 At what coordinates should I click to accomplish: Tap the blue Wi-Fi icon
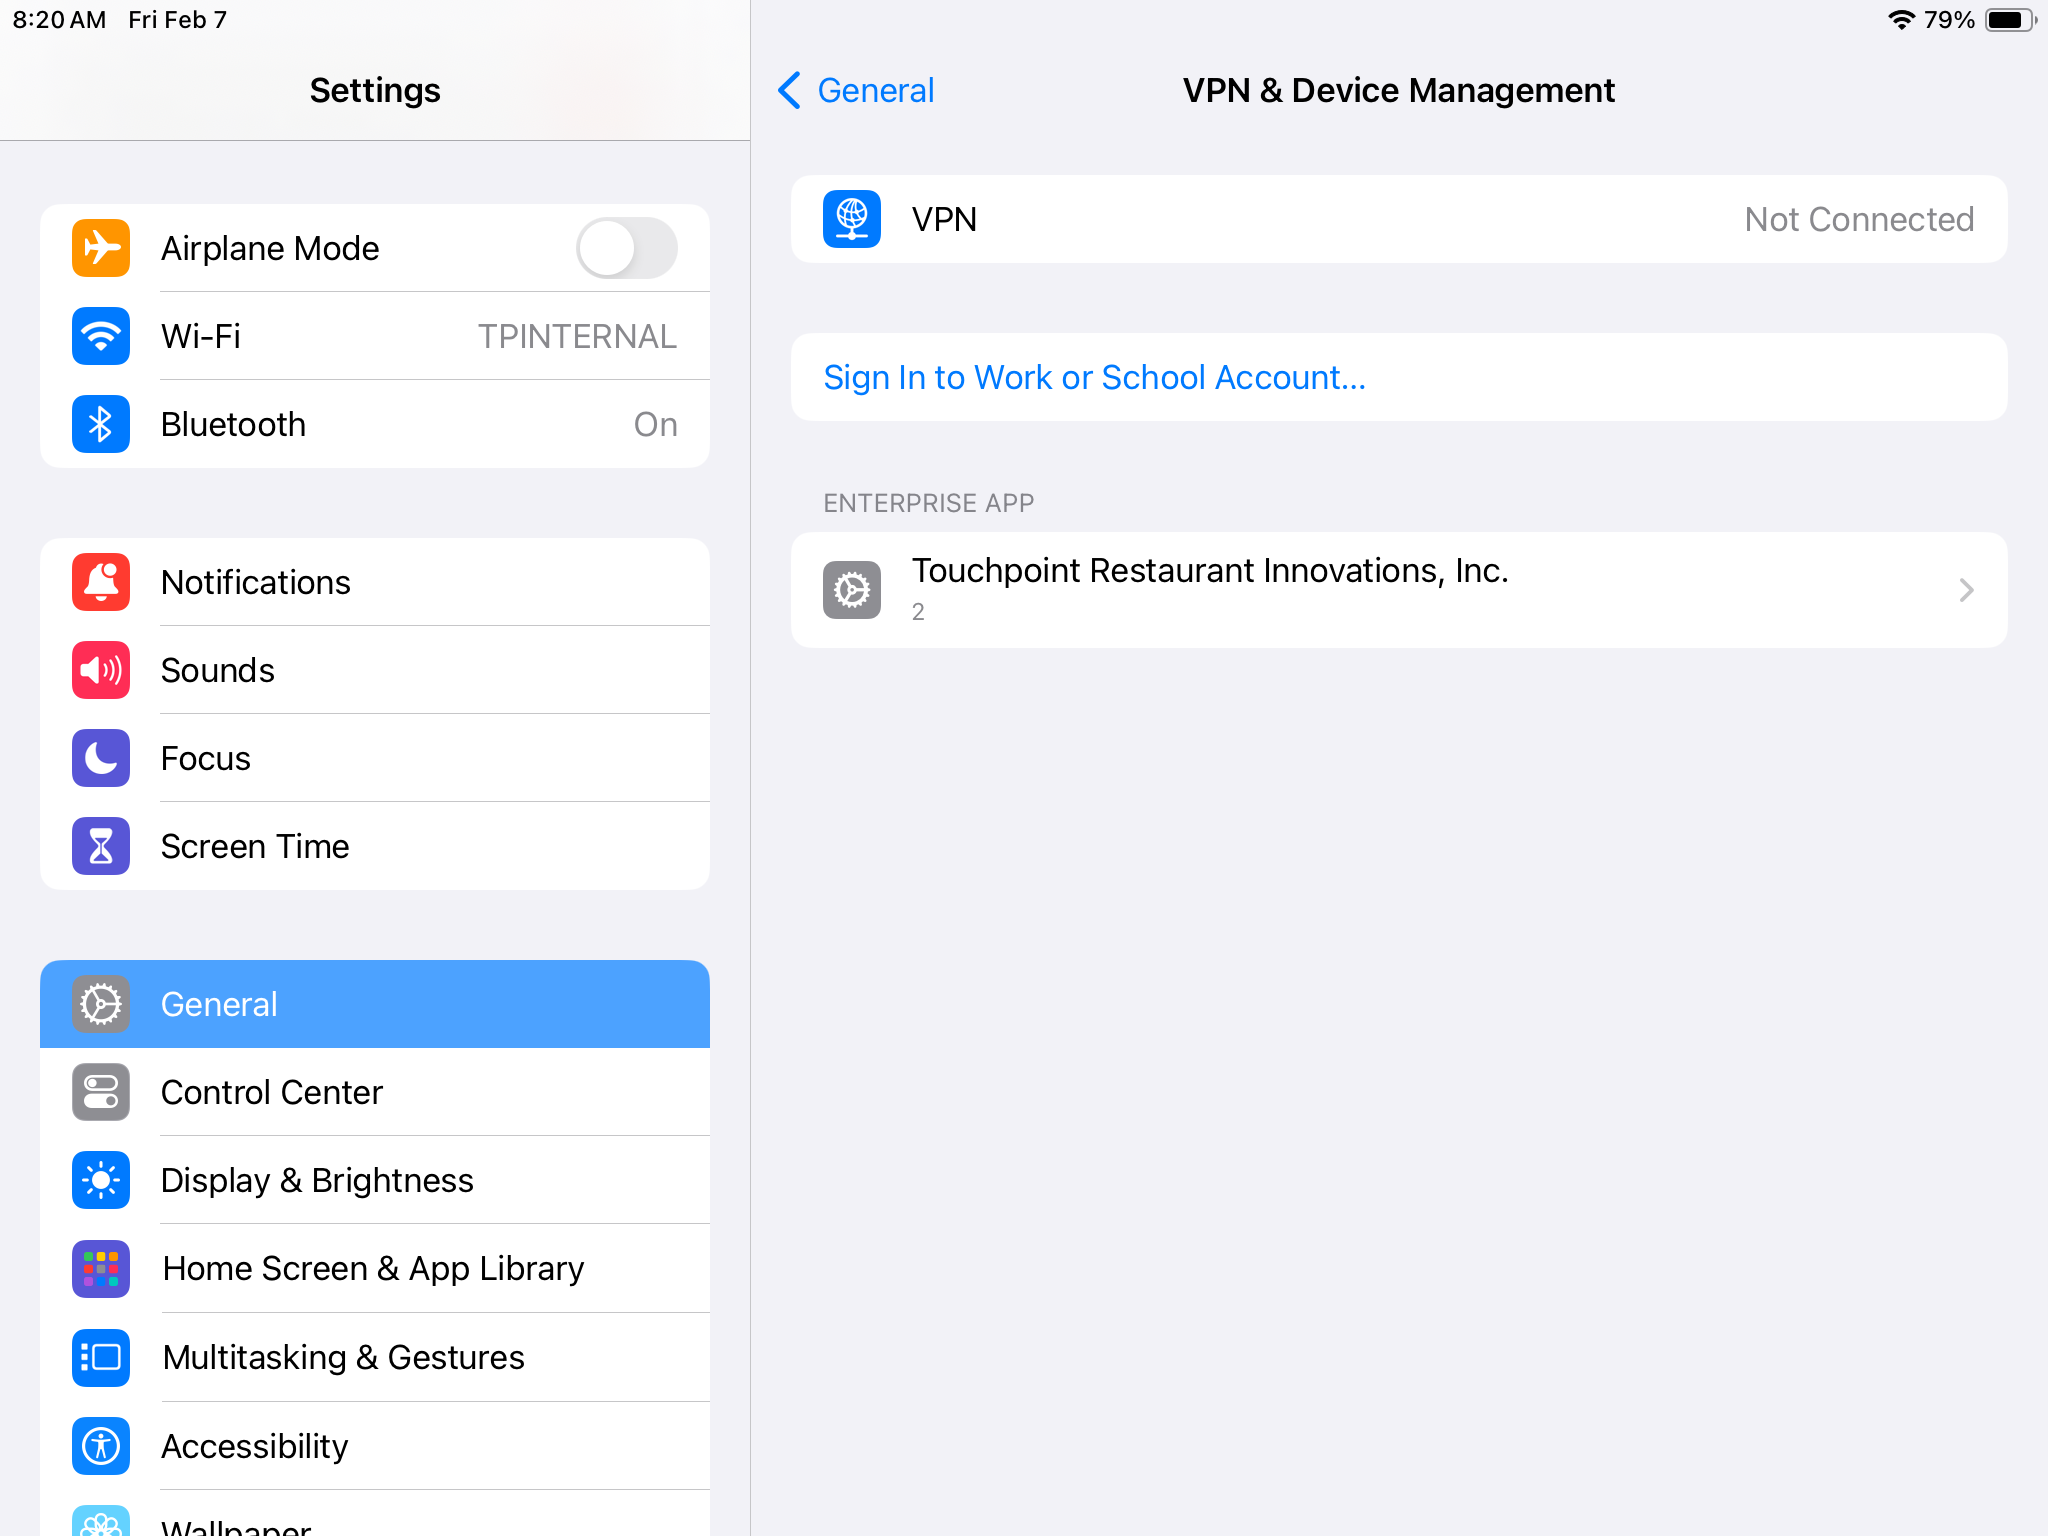click(101, 336)
